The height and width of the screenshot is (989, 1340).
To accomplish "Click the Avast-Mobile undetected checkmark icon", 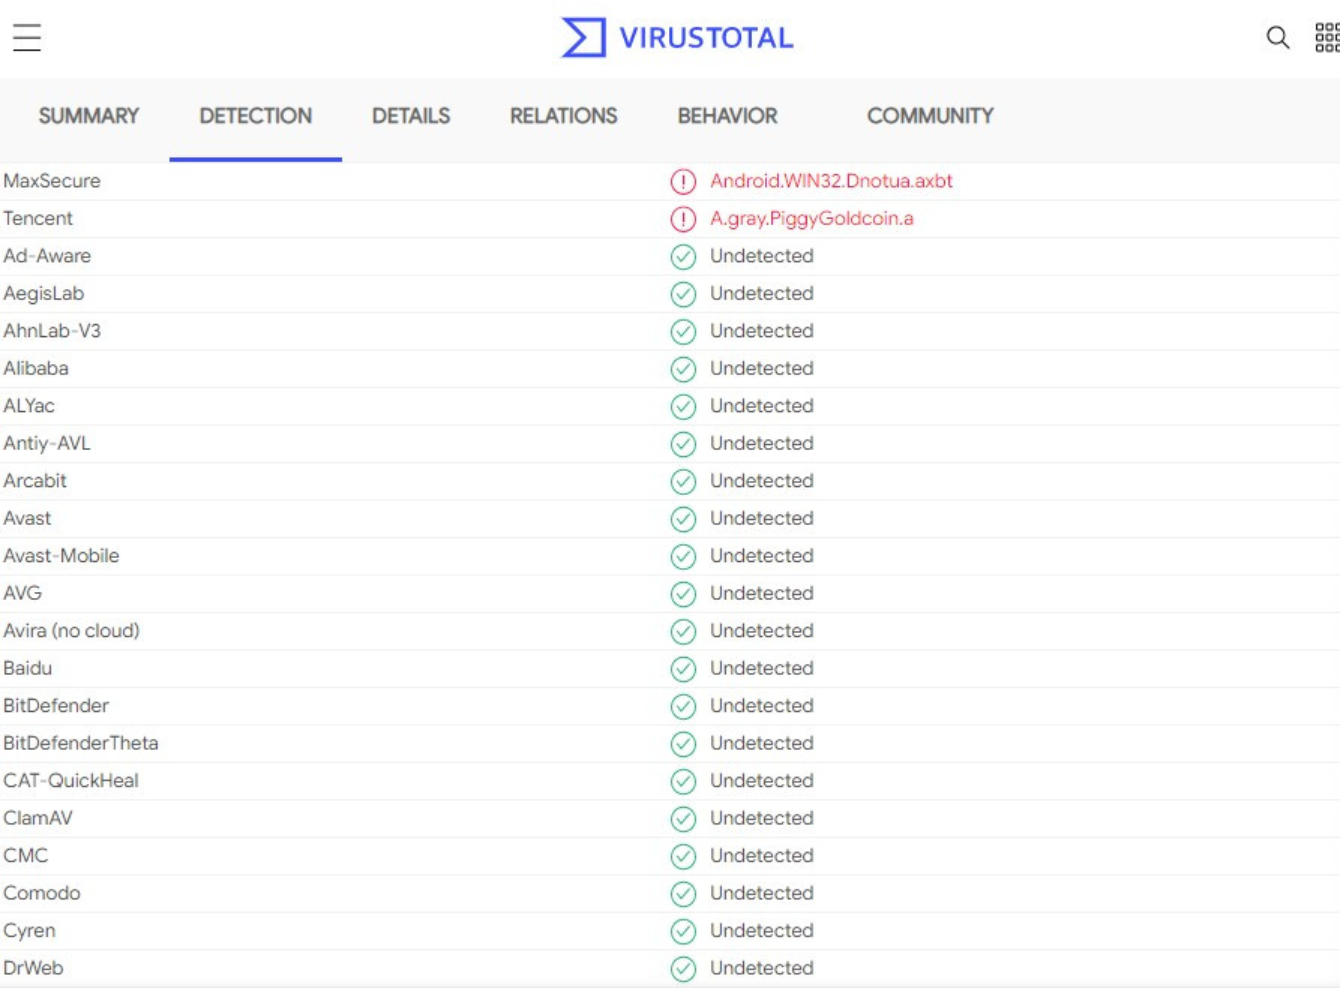I will [683, 557].
